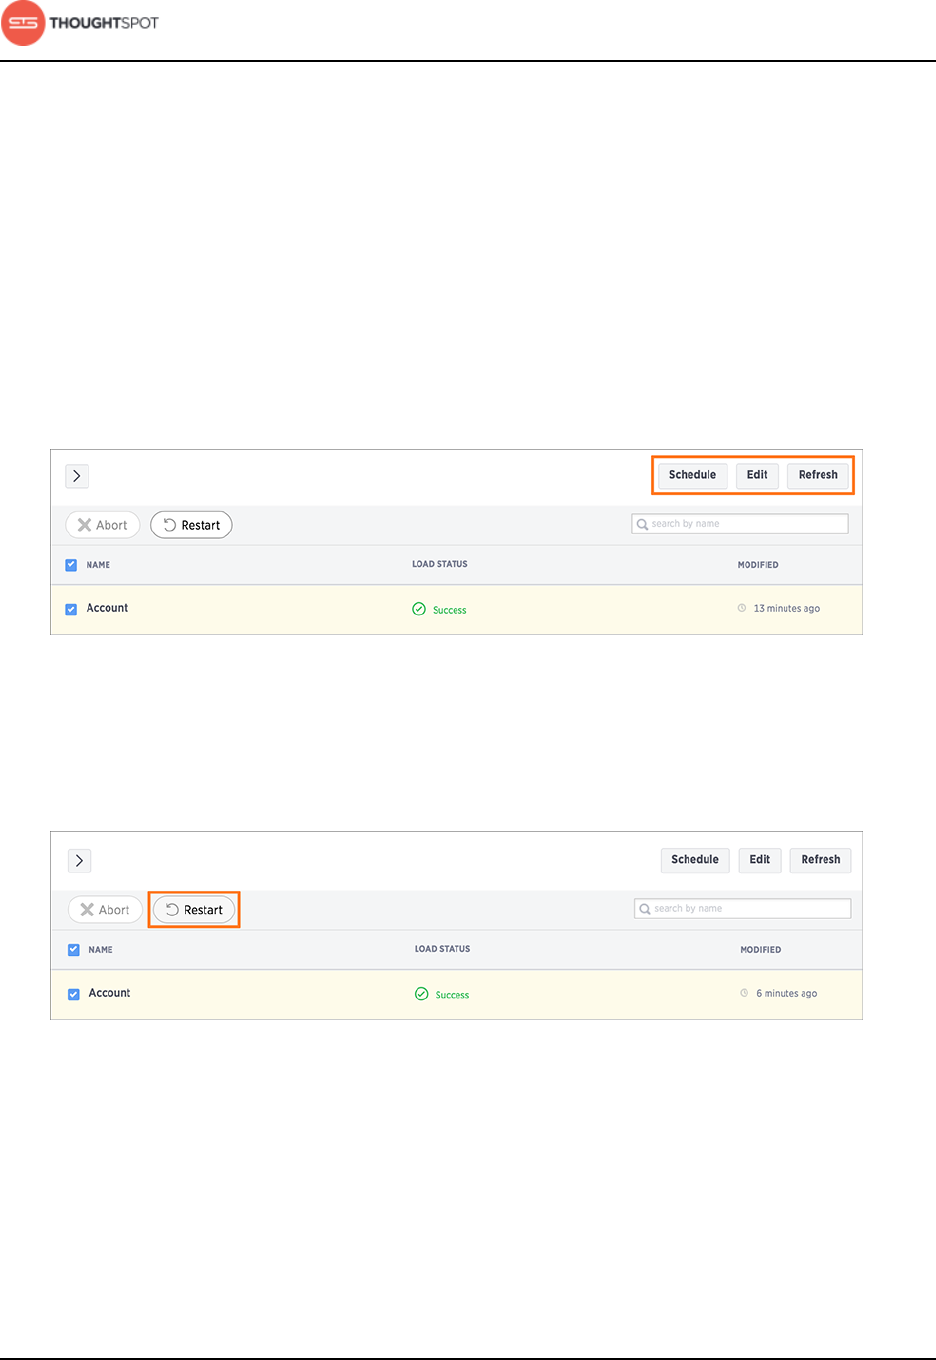
Task: Click Schedule in the upper panel
Action: (x=692, y=475)
